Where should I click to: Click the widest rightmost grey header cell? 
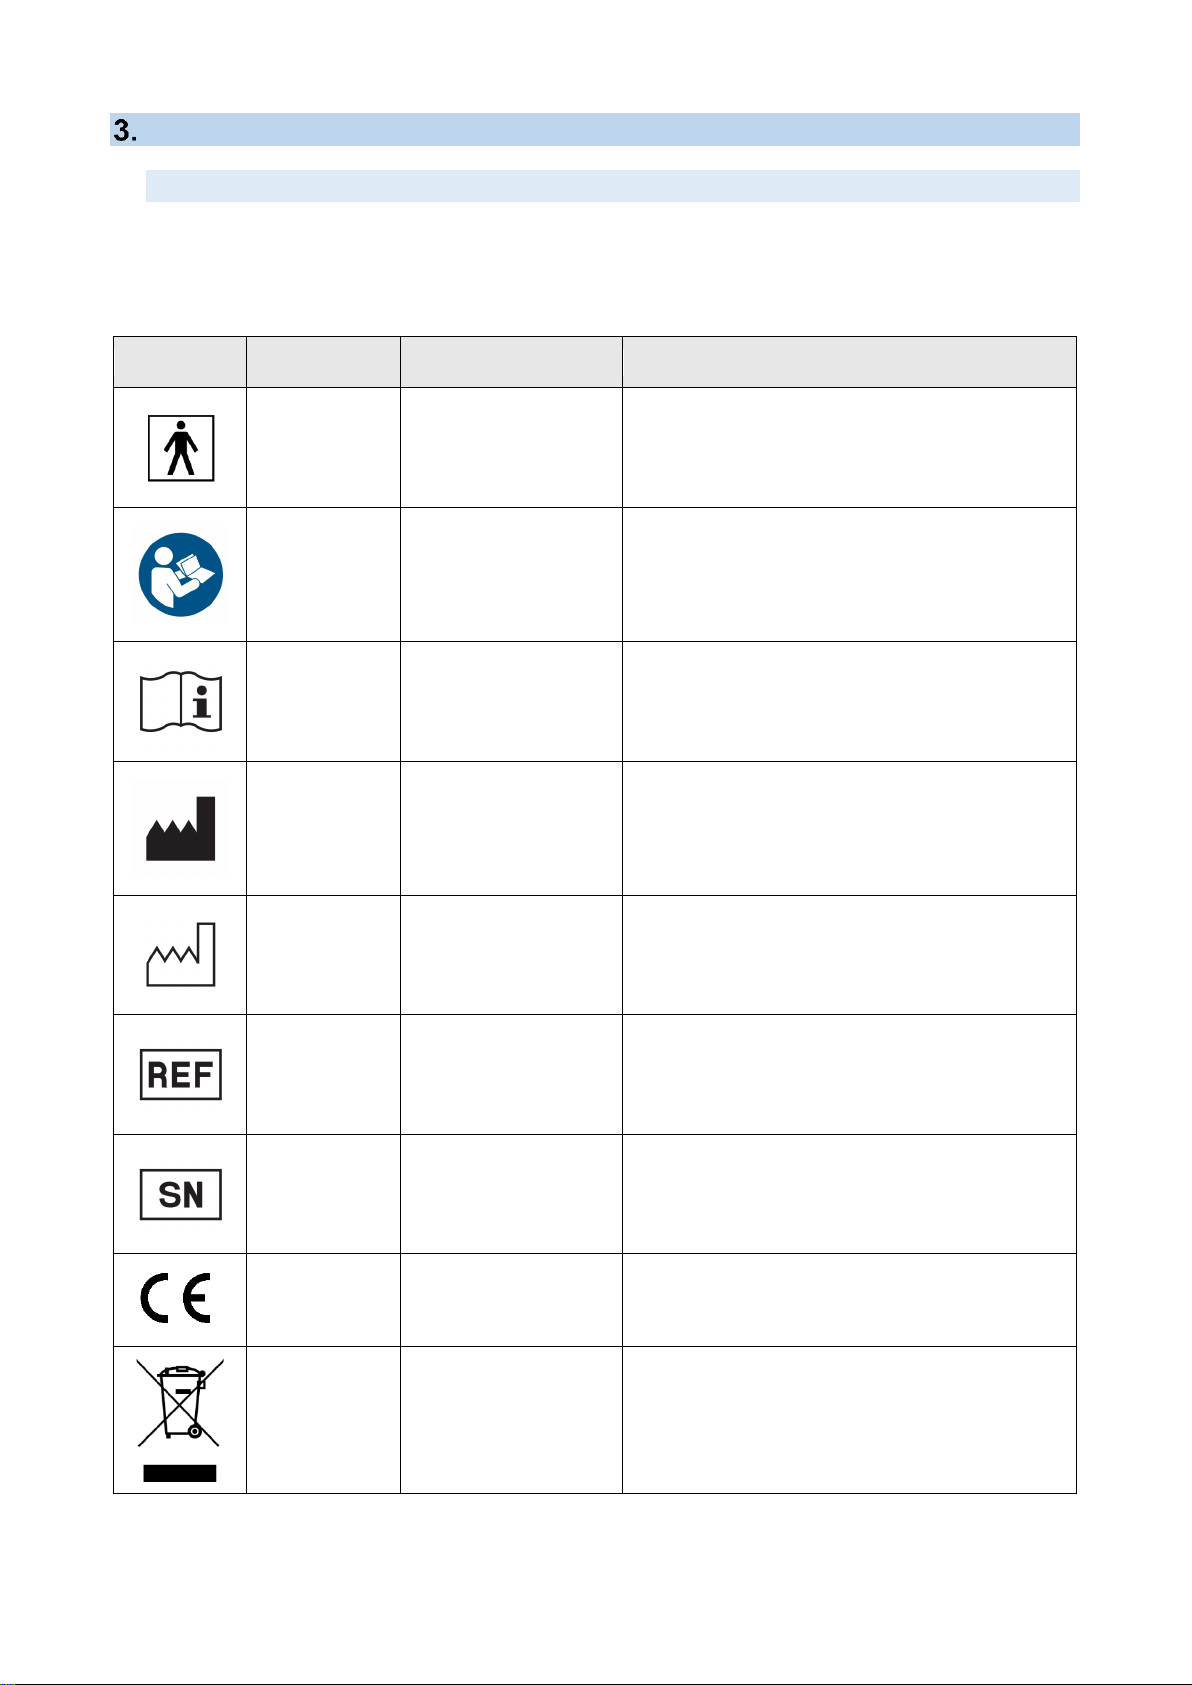(849, 362)
